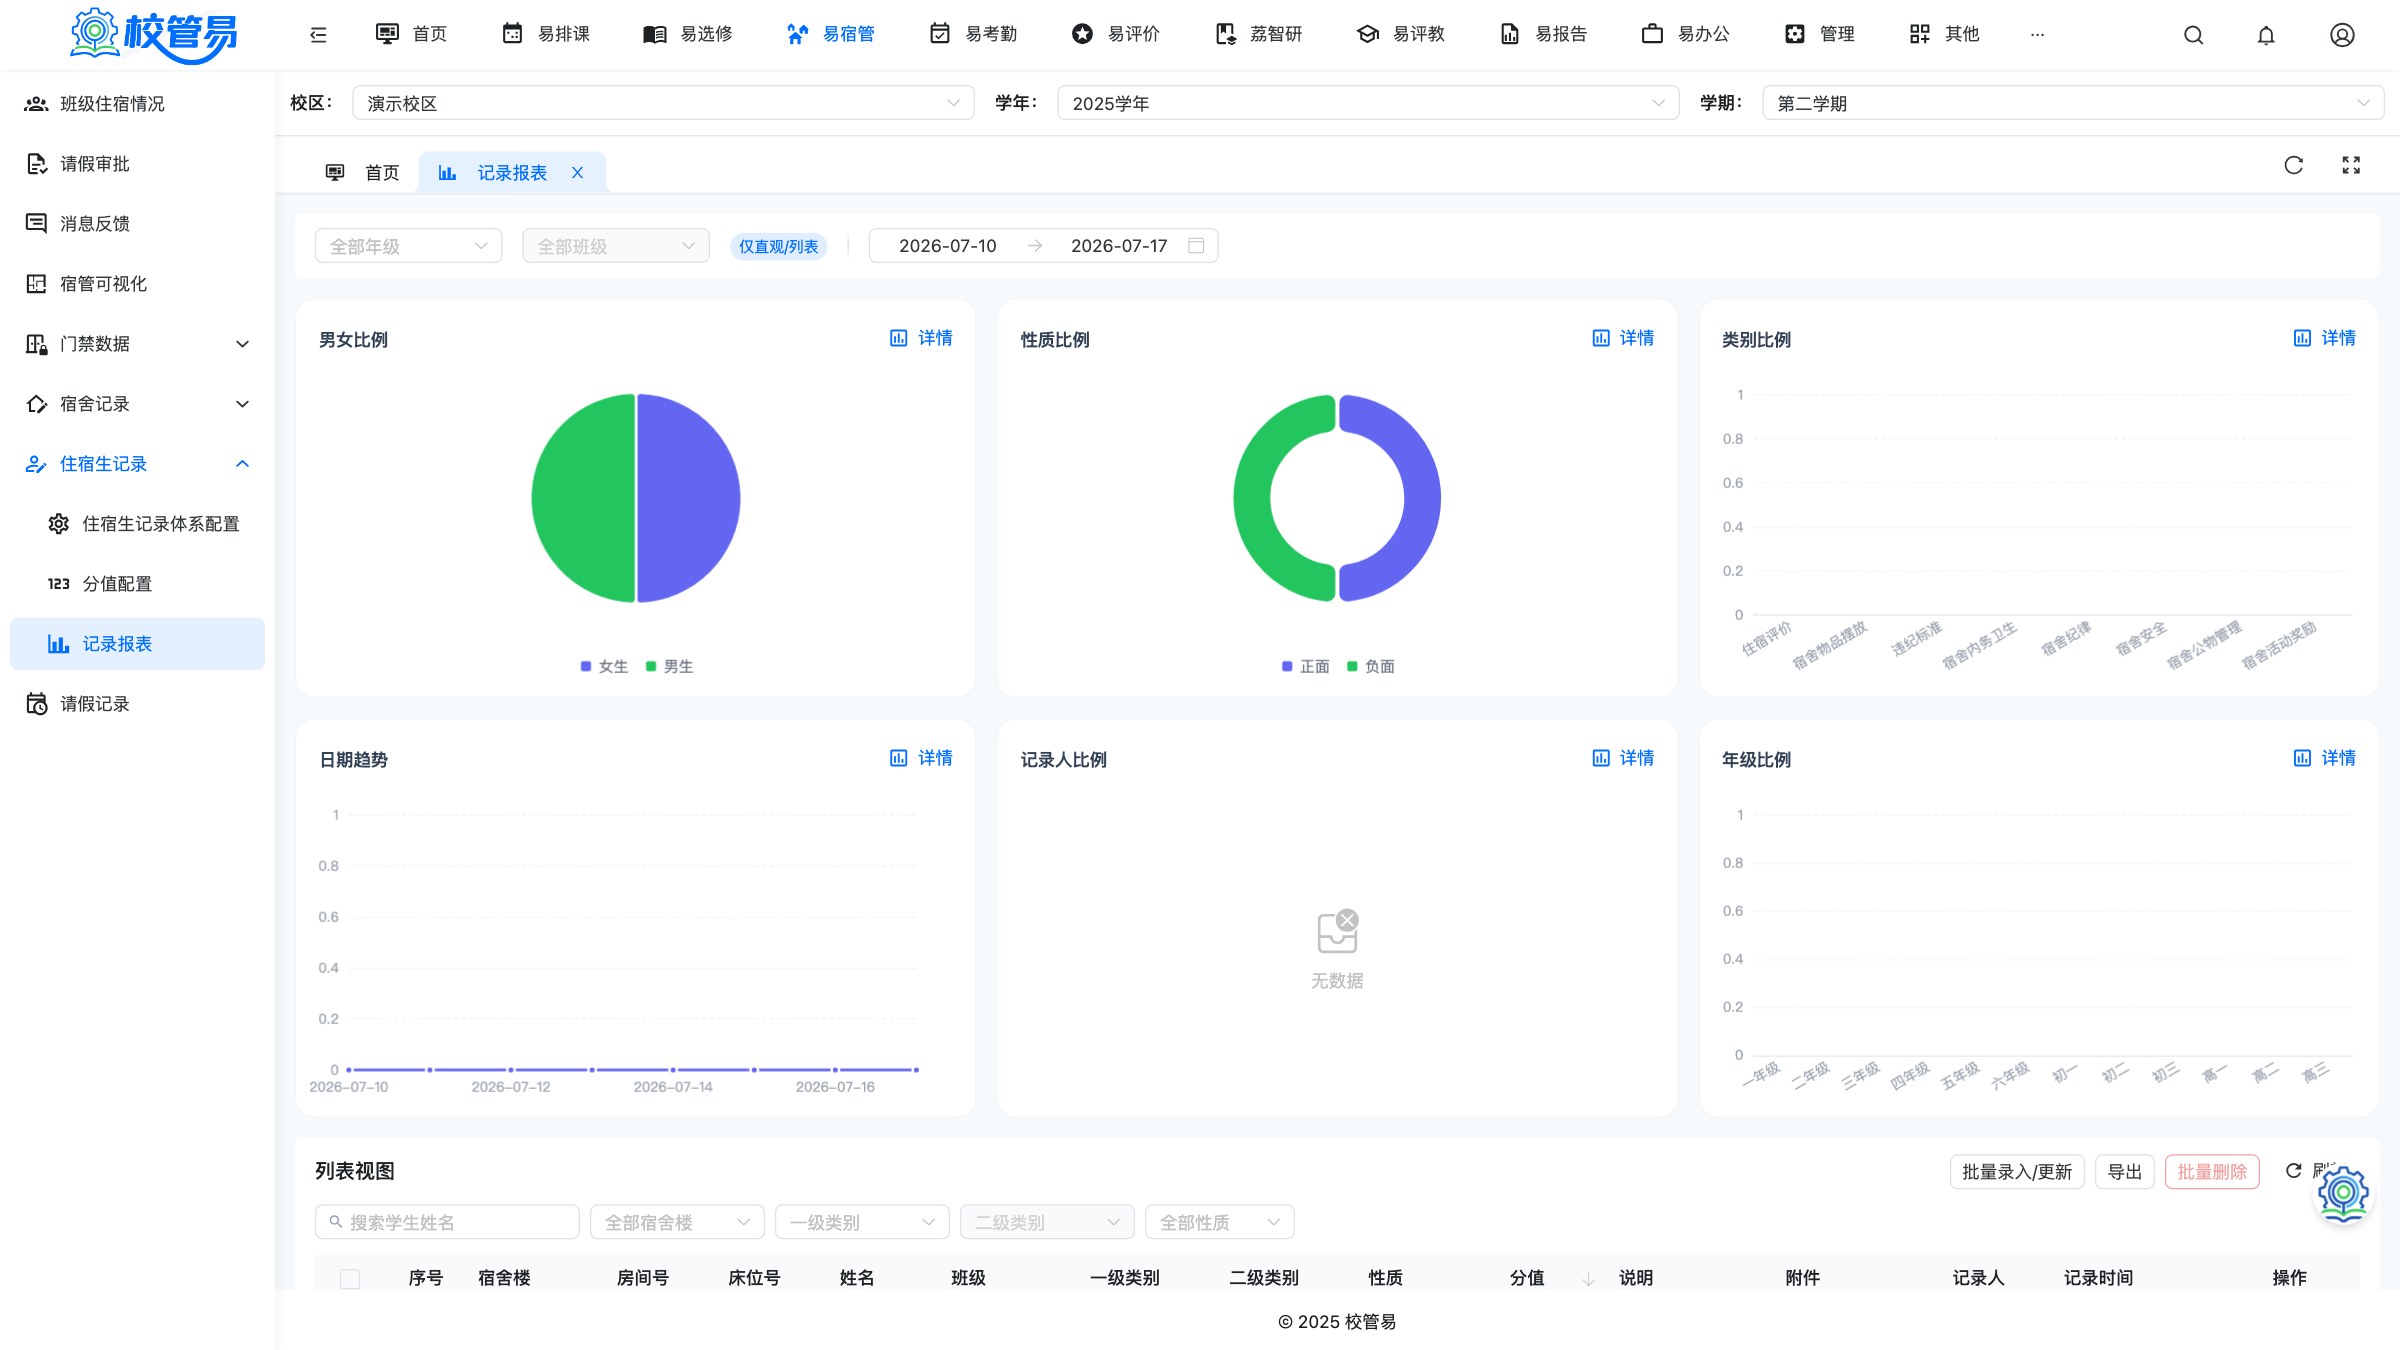Open the floating 校管易 assistant icon

click(x=2343, y=1193)
